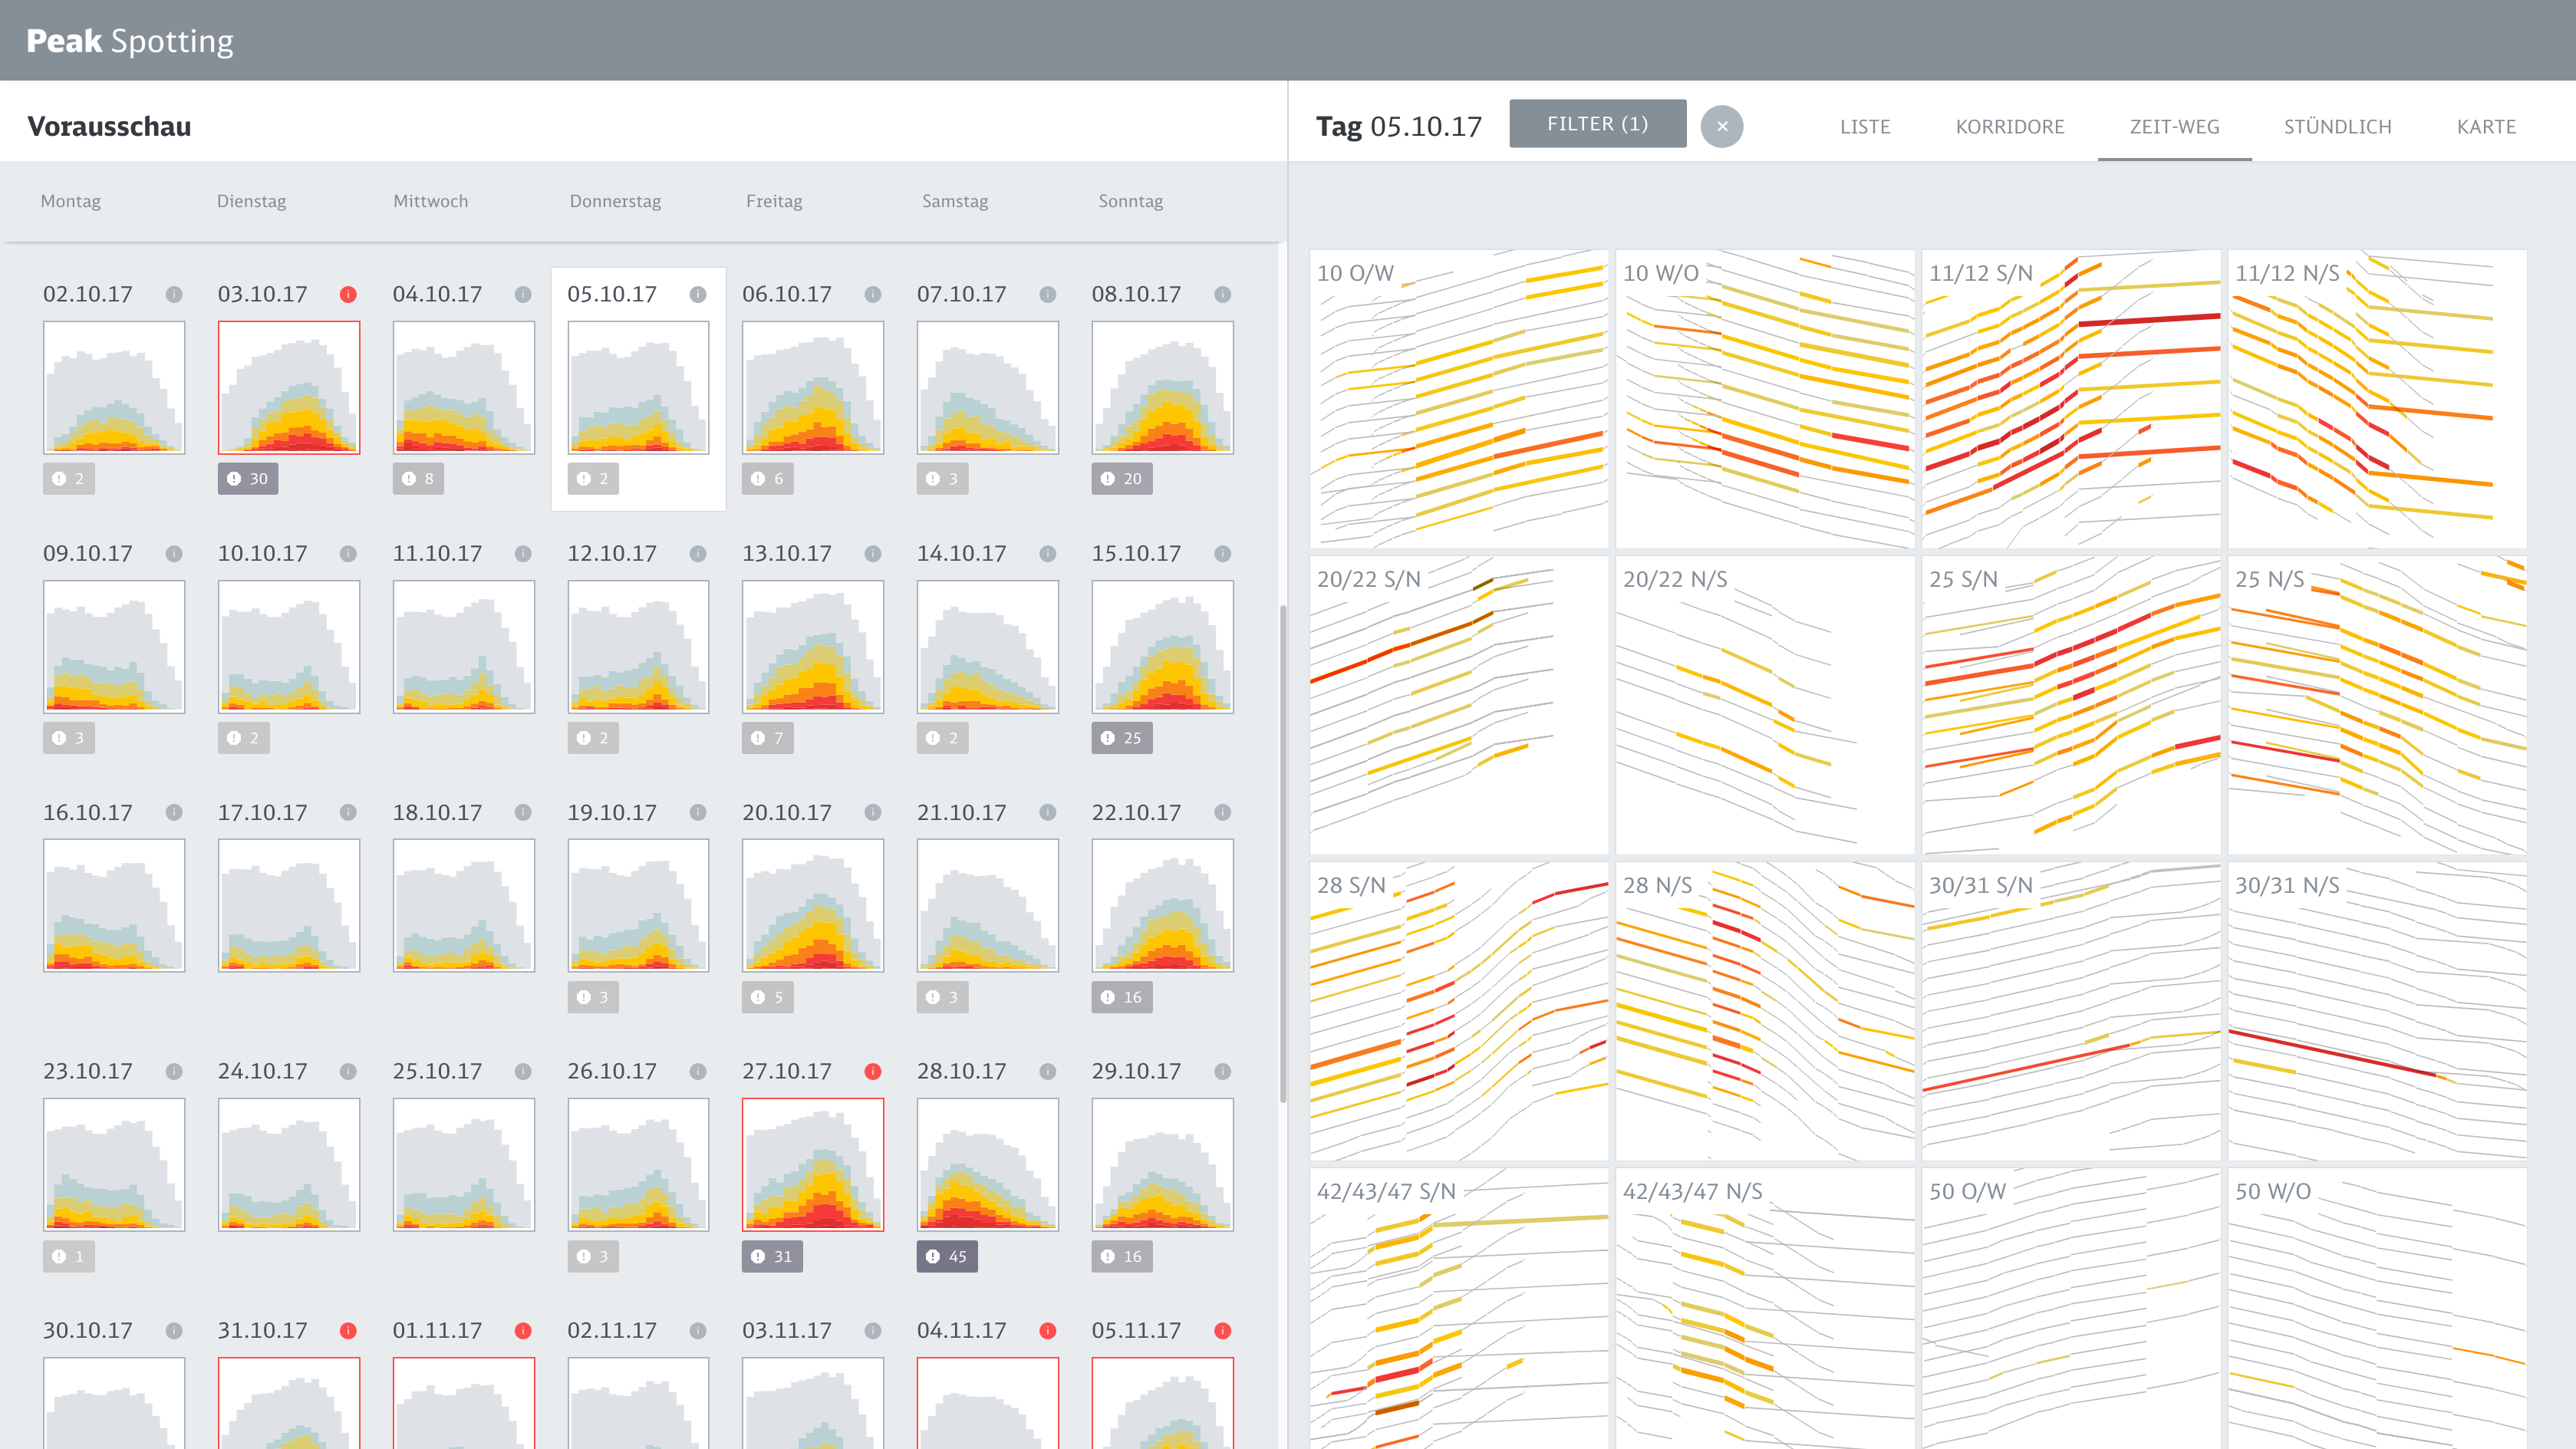Viewport: 2576px width, 1449px height.
Task: Click the gray info icon beside 02.10.17
Action: [174, 294]
